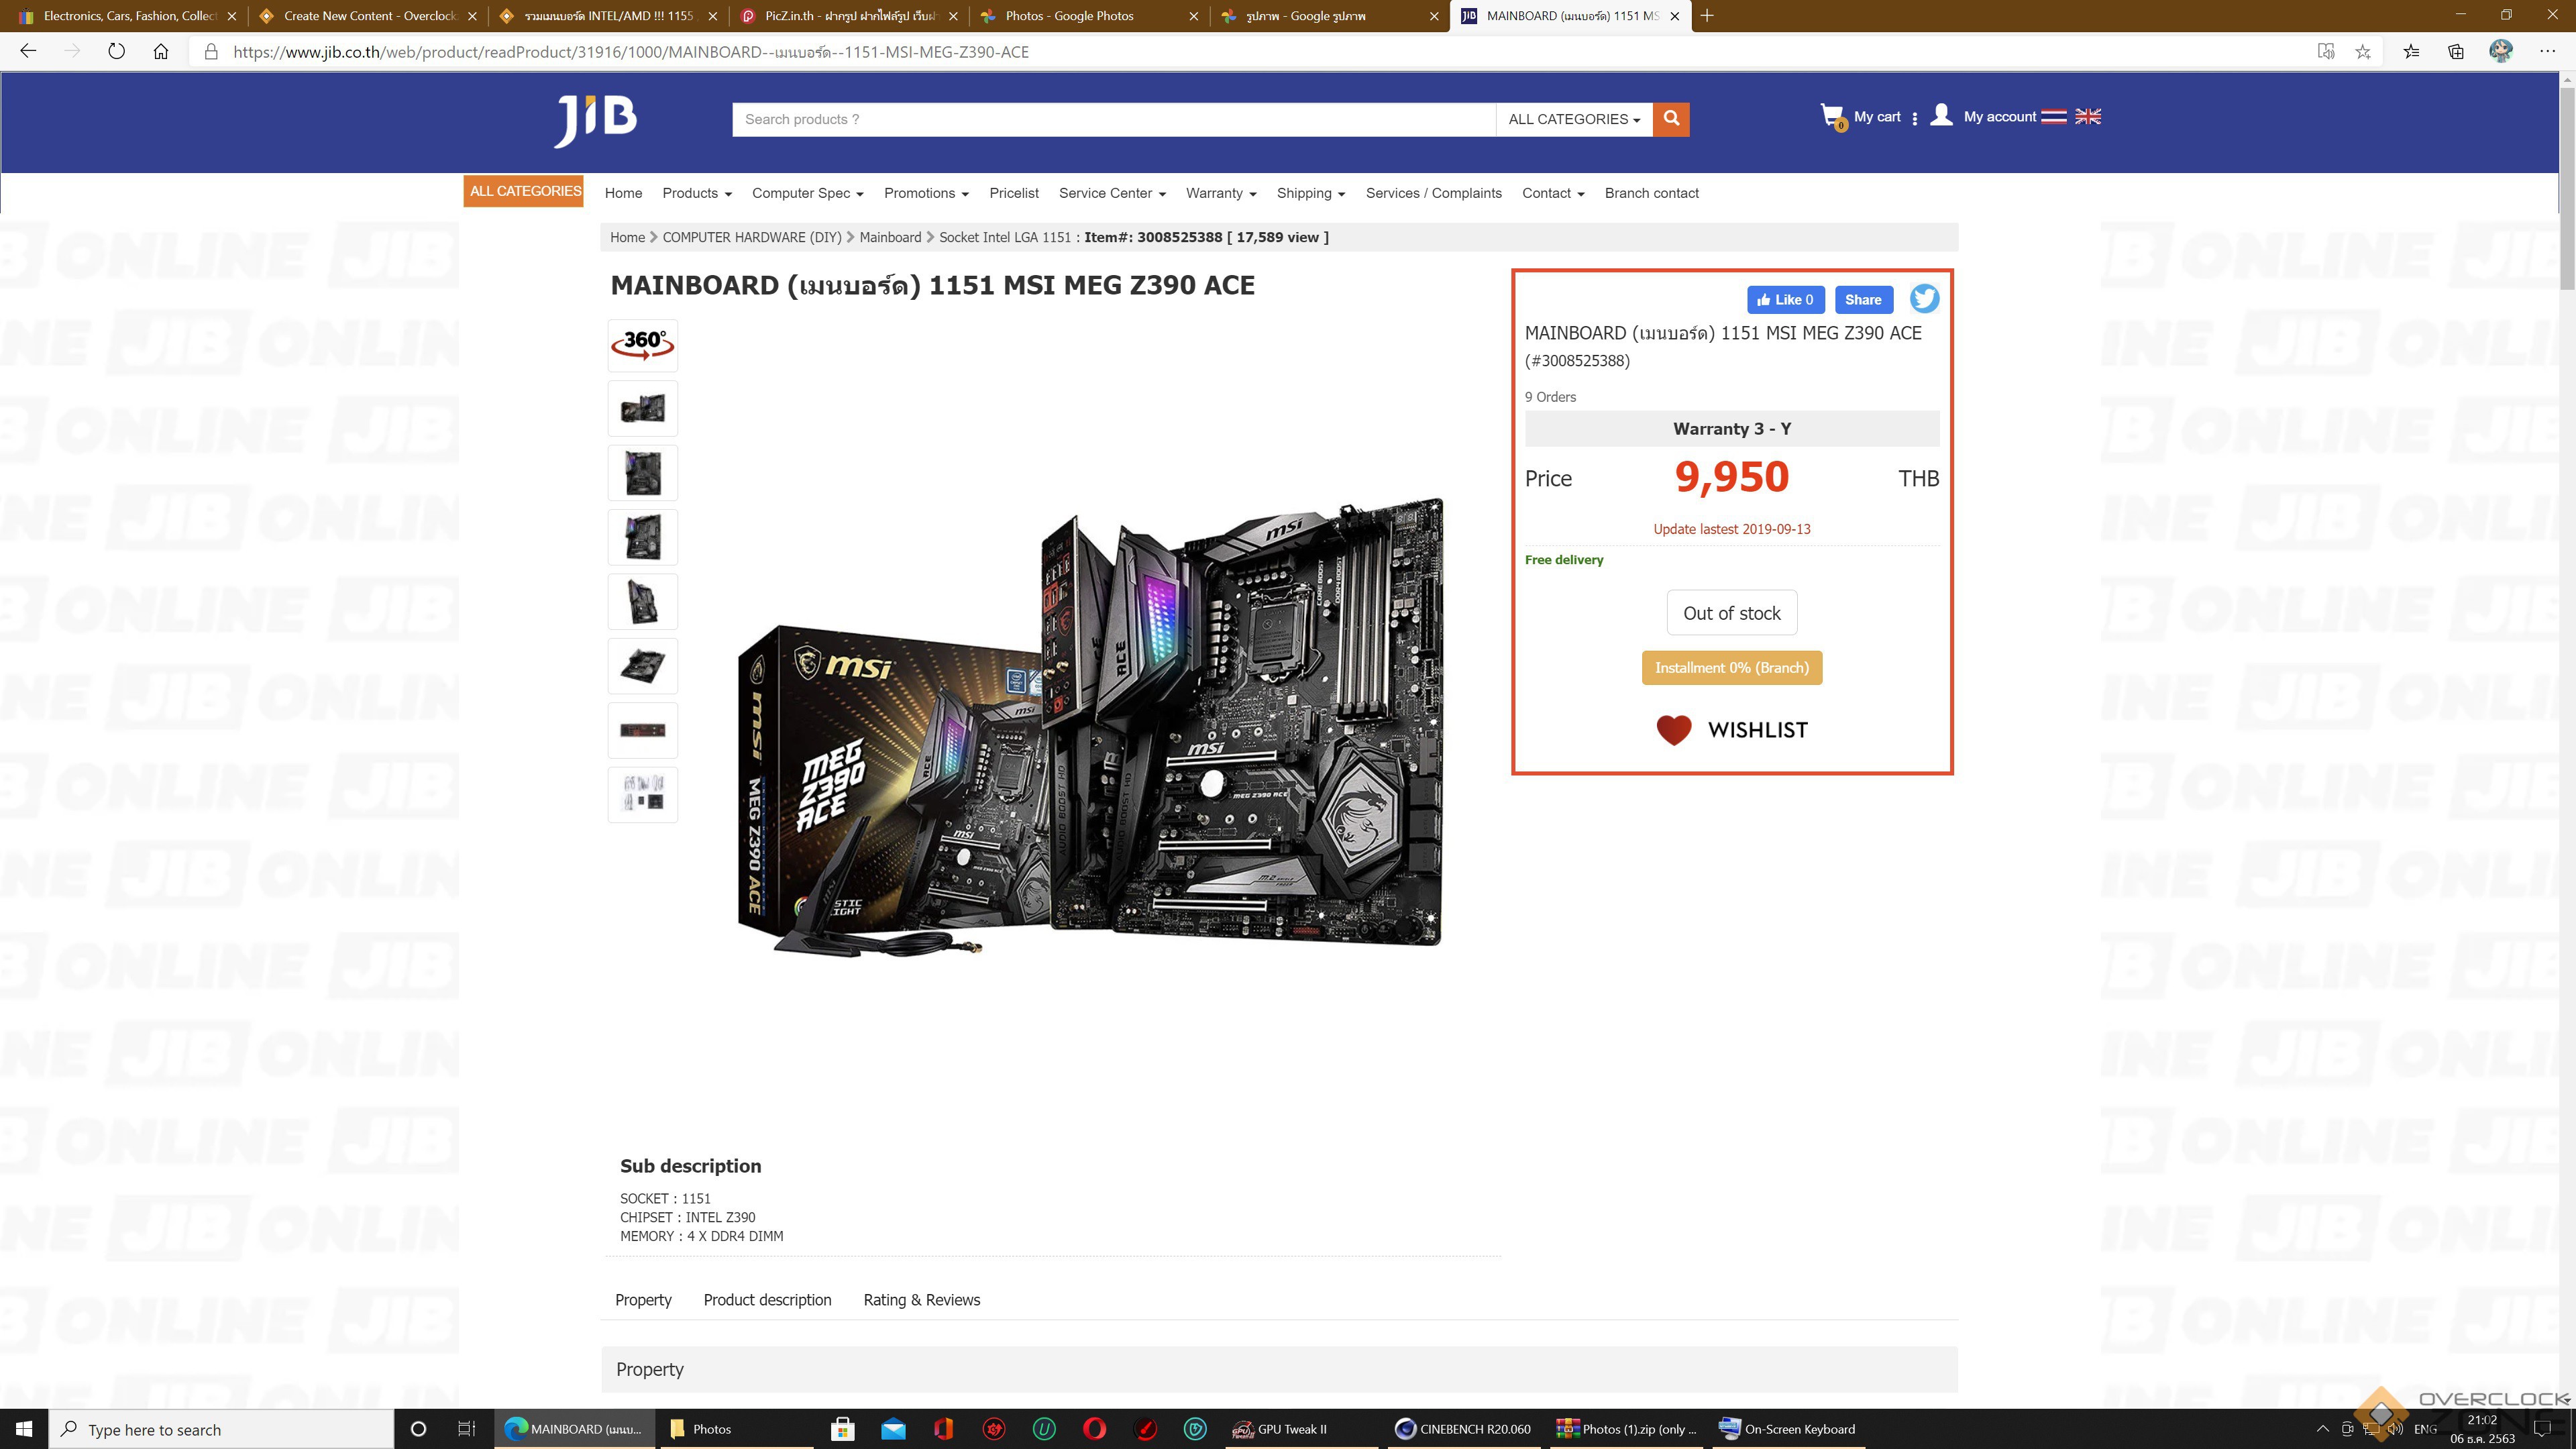Expand the Shipping nav dropdown
The height and width of the screenshot is (1449, 2576).
[x=1310, y=193]
